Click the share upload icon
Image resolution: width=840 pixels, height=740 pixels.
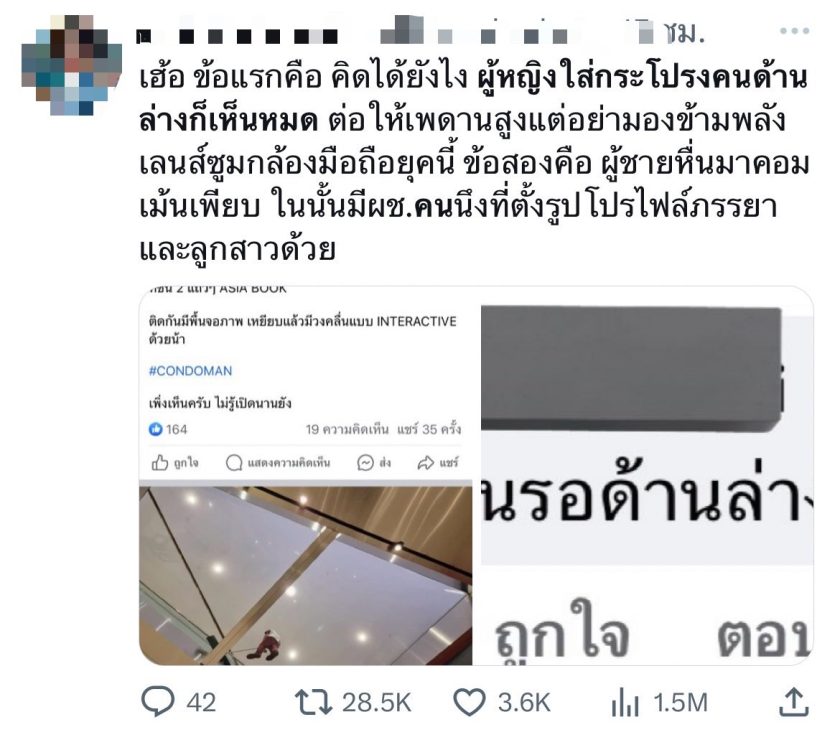tap(793, 702)
